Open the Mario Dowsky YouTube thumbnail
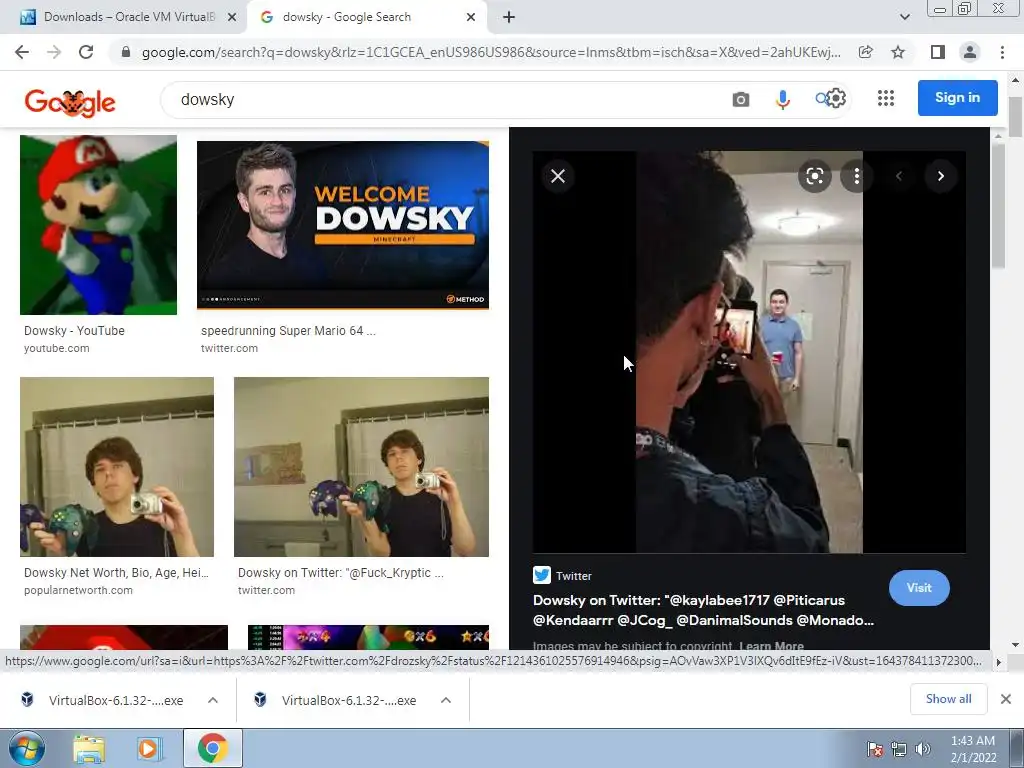 (99, 225)
